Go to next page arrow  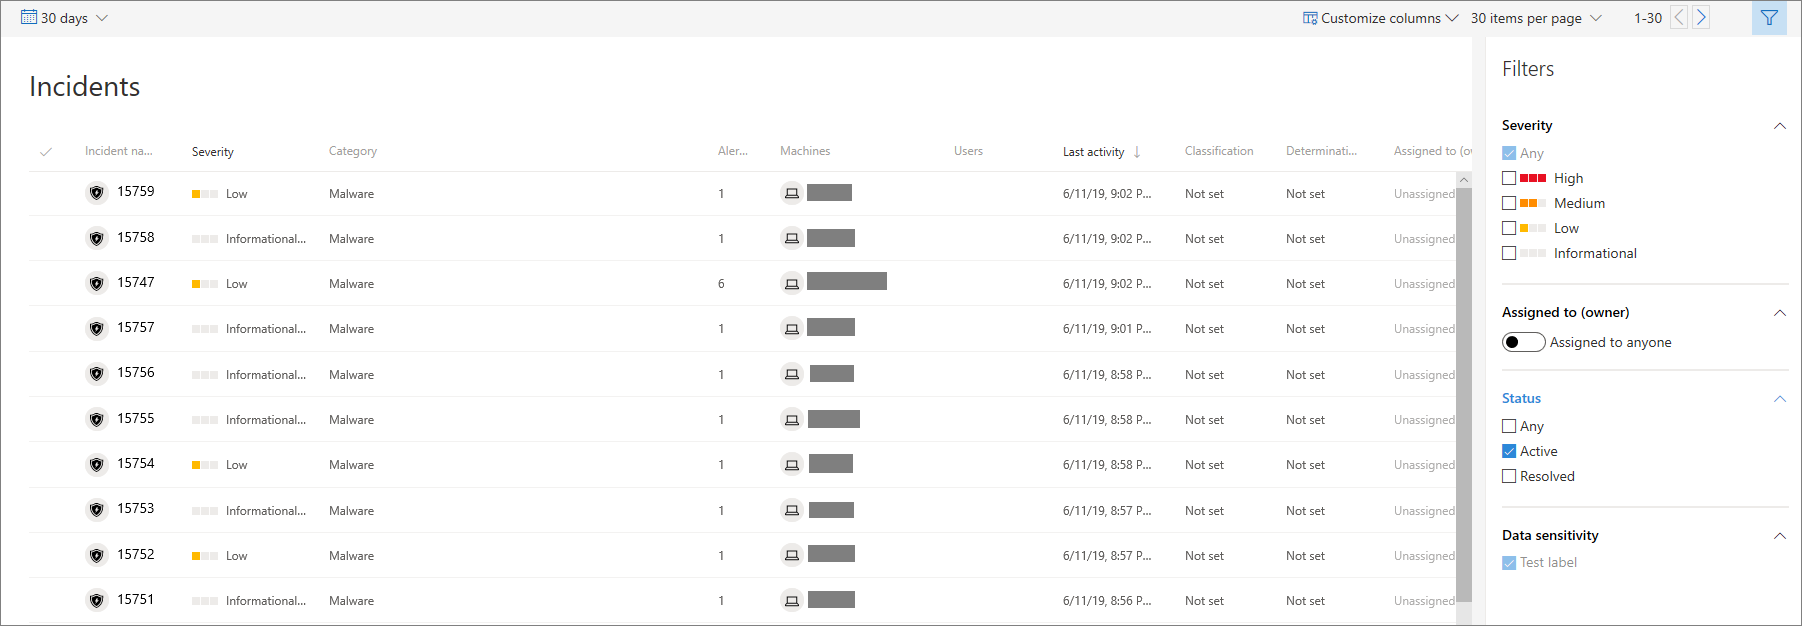1701,18
